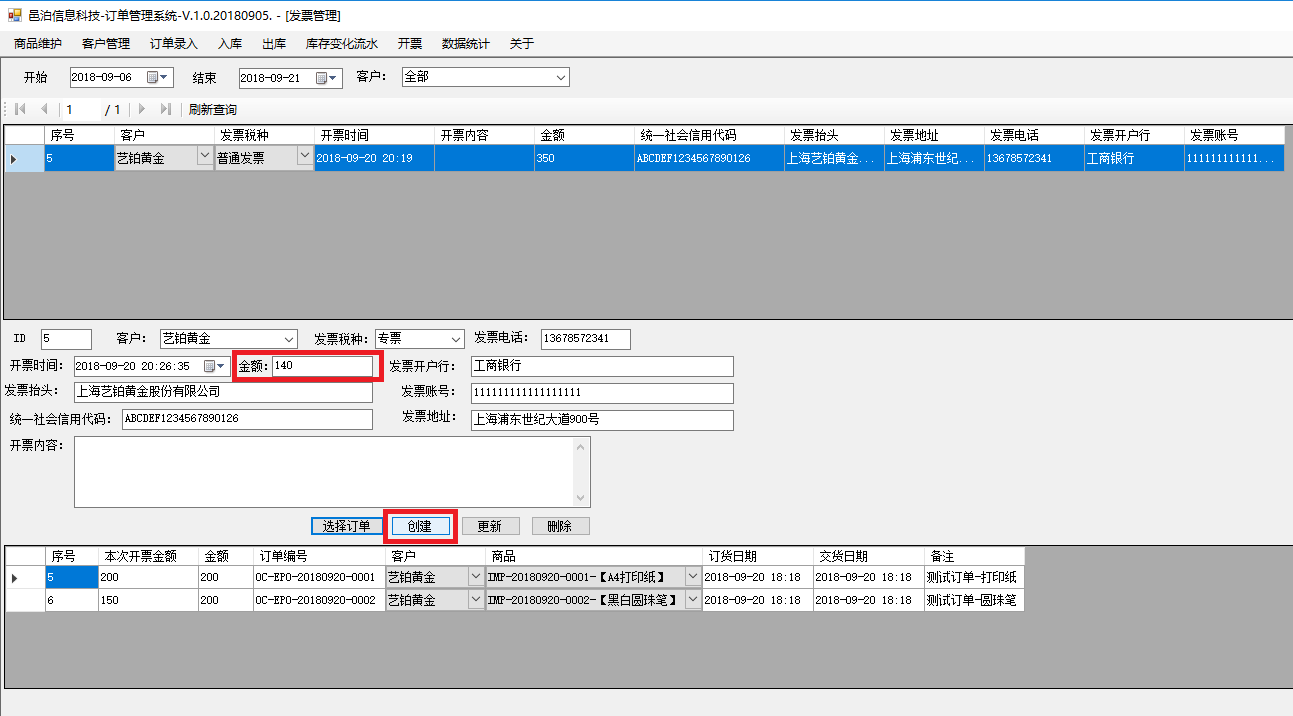Click scroll-down arrow of 开票内容 box
This screenshot has width=1293, height=716.
coord(581,497)
